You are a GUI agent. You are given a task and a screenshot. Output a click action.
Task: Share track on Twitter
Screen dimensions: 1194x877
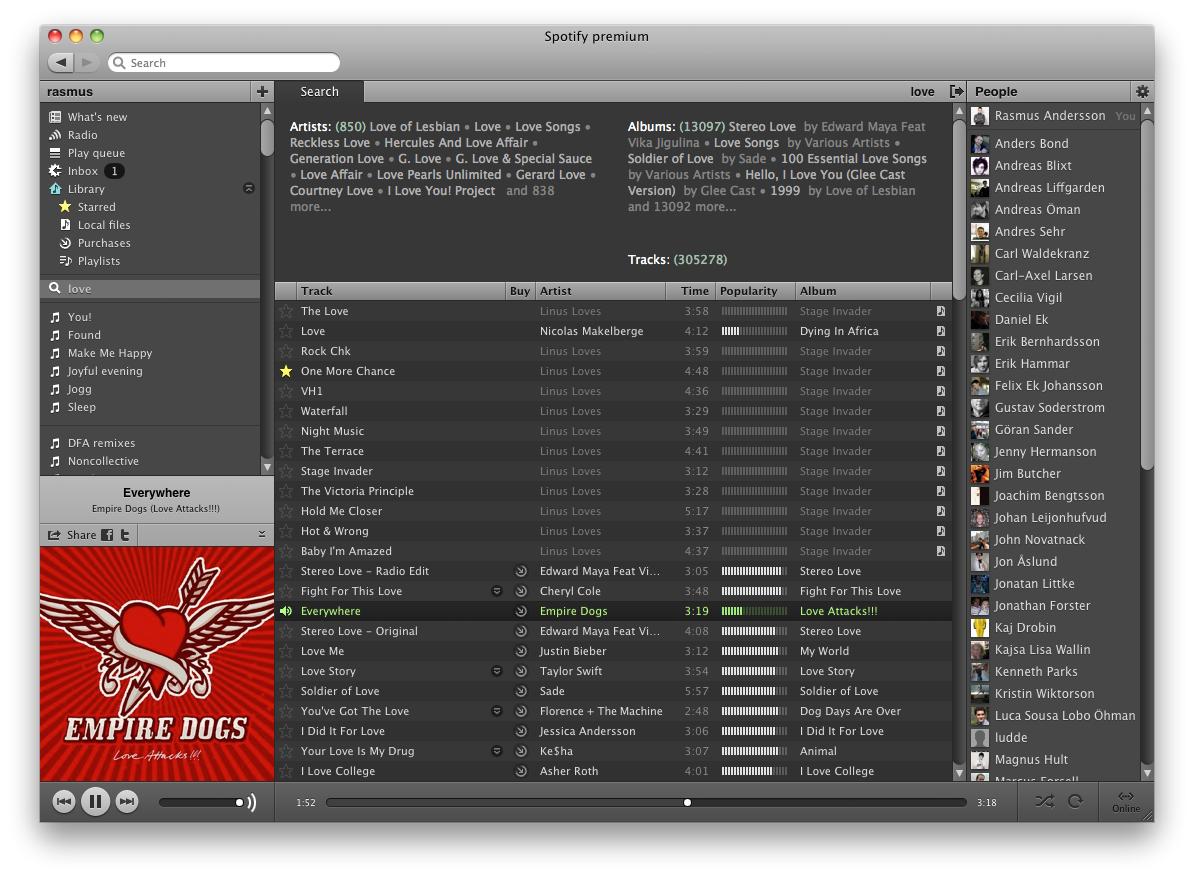(125, 535)
